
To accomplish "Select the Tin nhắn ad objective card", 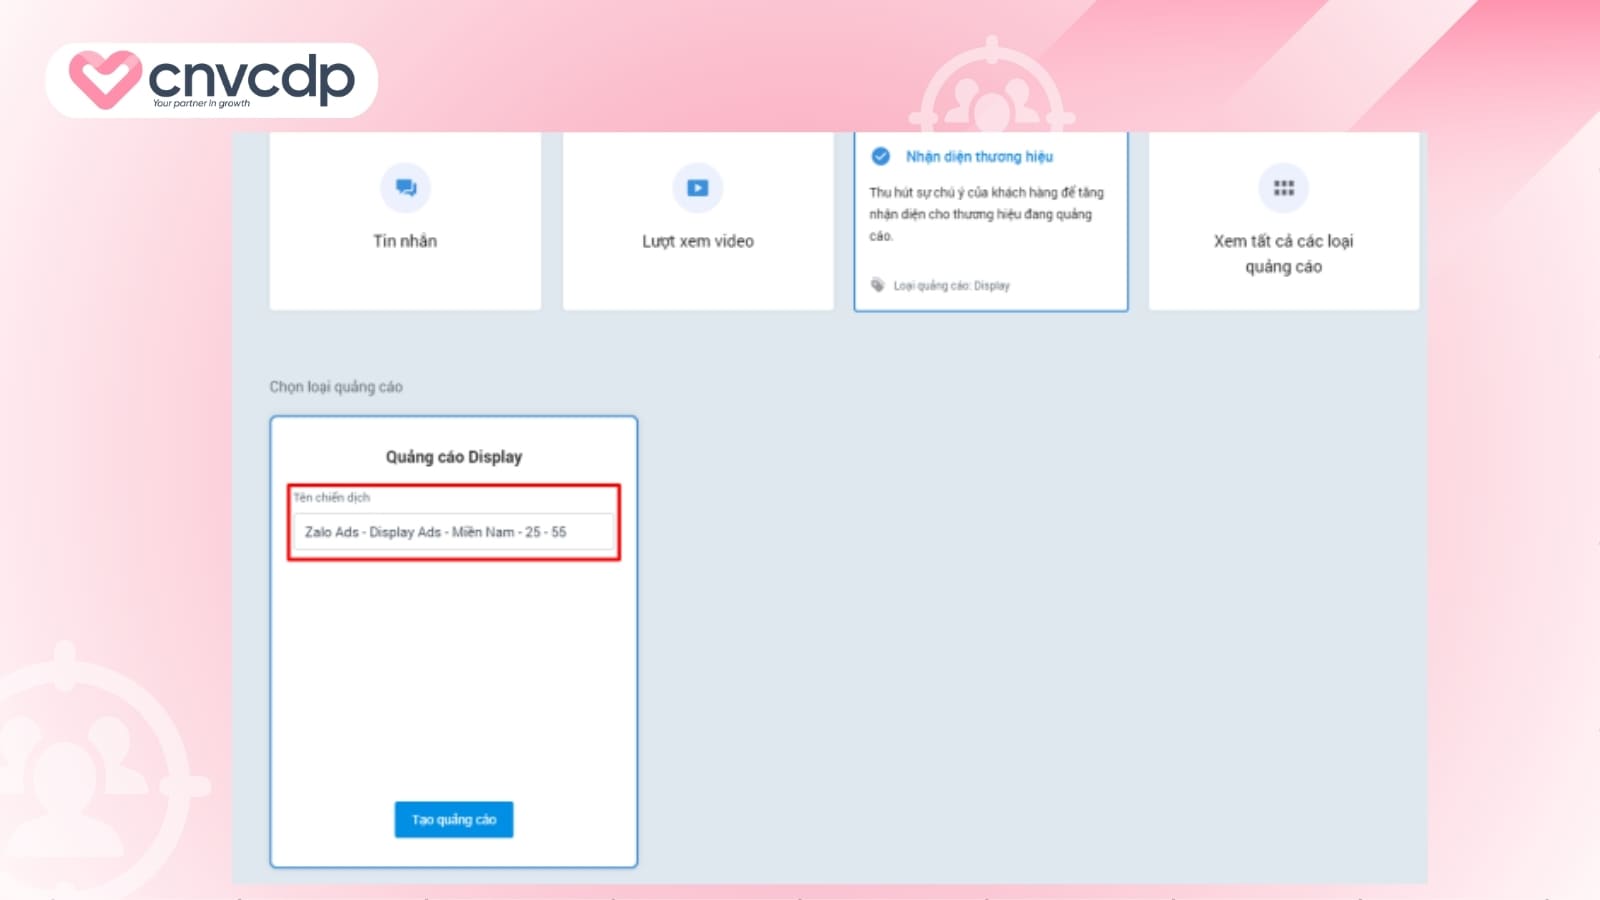I will (x=405, y=220).
